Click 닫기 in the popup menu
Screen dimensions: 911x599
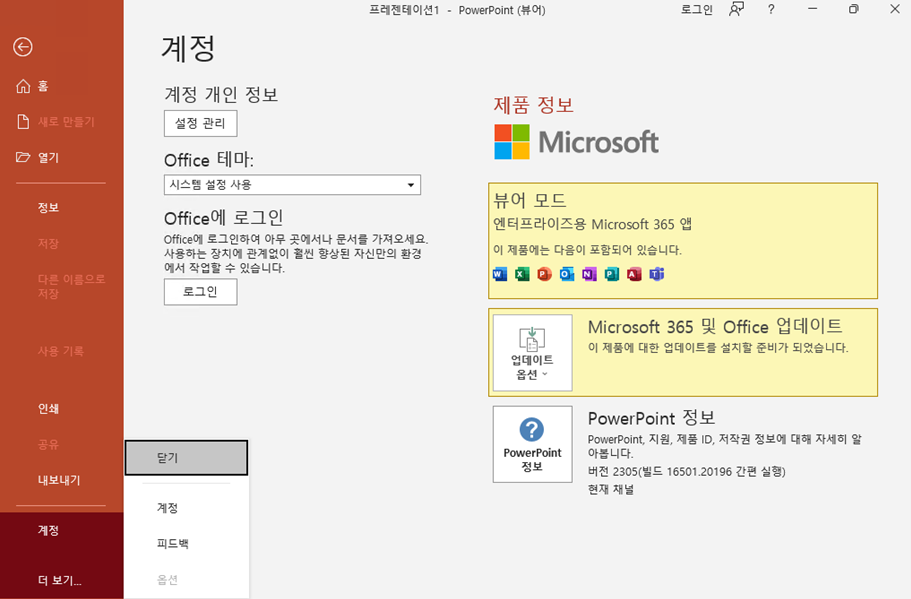point(186,458)
